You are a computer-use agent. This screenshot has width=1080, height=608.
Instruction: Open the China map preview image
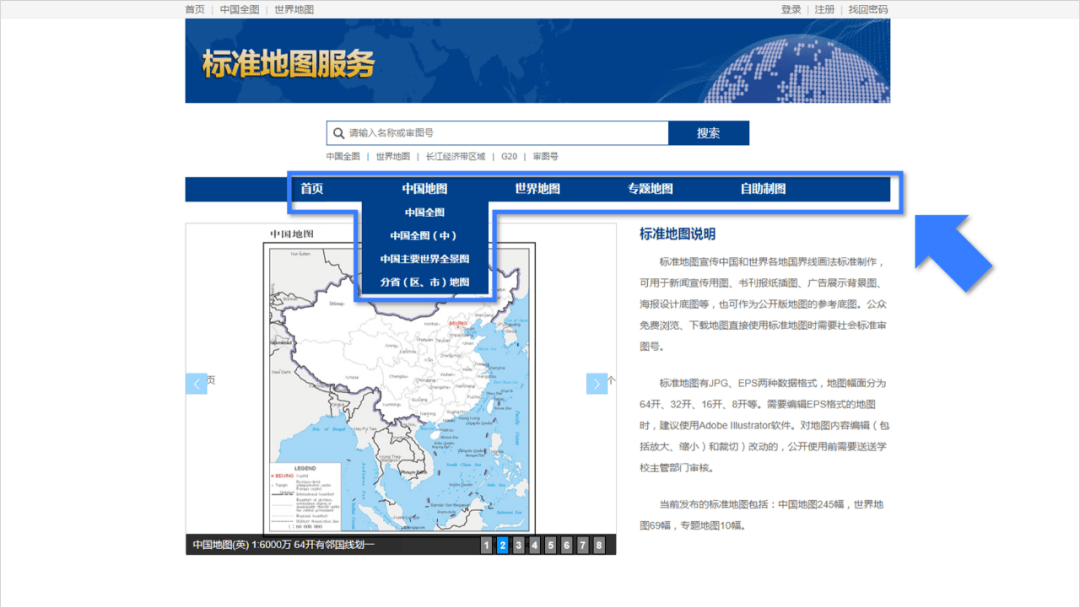(399, 388)
